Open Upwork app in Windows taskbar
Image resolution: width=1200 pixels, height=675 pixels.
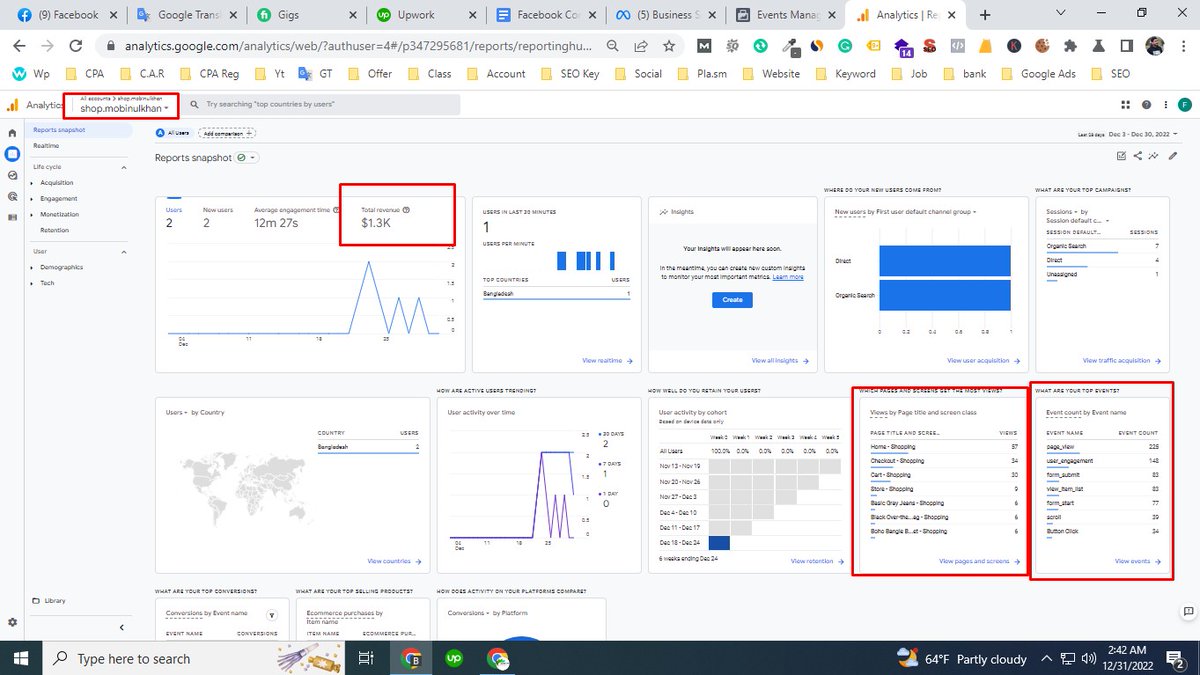point(453,658)
